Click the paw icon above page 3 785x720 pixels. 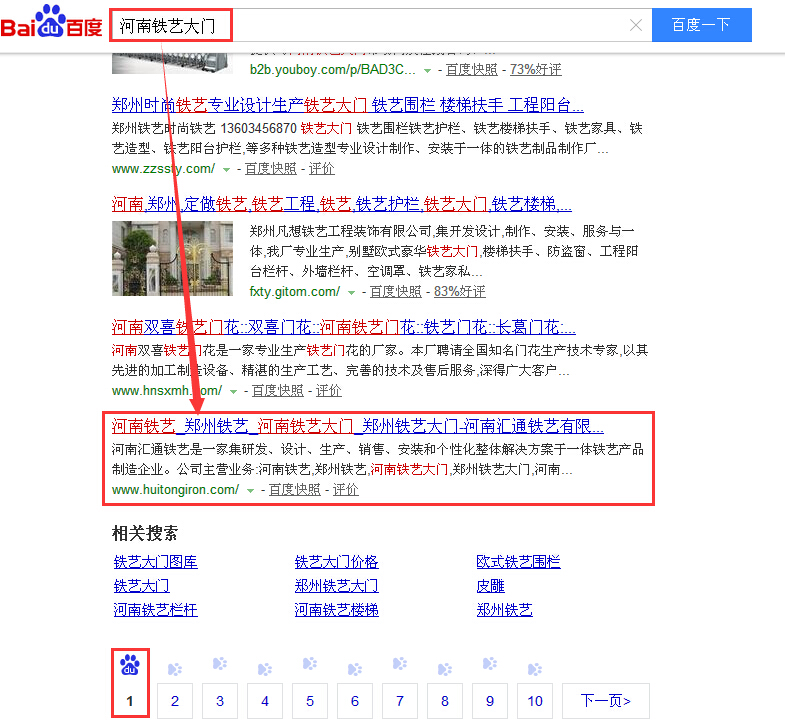click(220, 664)
